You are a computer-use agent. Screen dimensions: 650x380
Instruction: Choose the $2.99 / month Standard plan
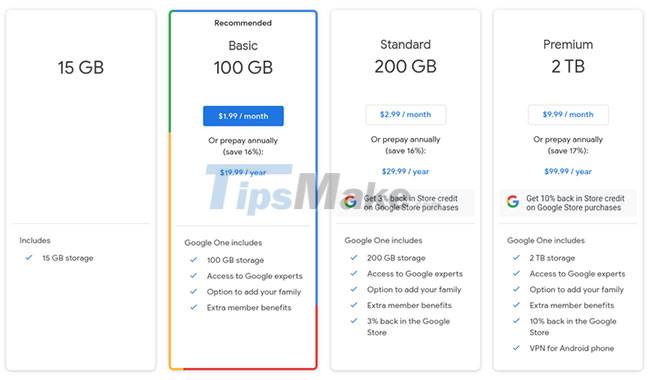click(405, 114)
